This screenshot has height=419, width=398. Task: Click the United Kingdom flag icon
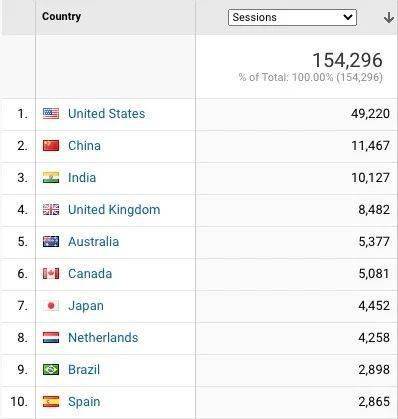[51, 210]
